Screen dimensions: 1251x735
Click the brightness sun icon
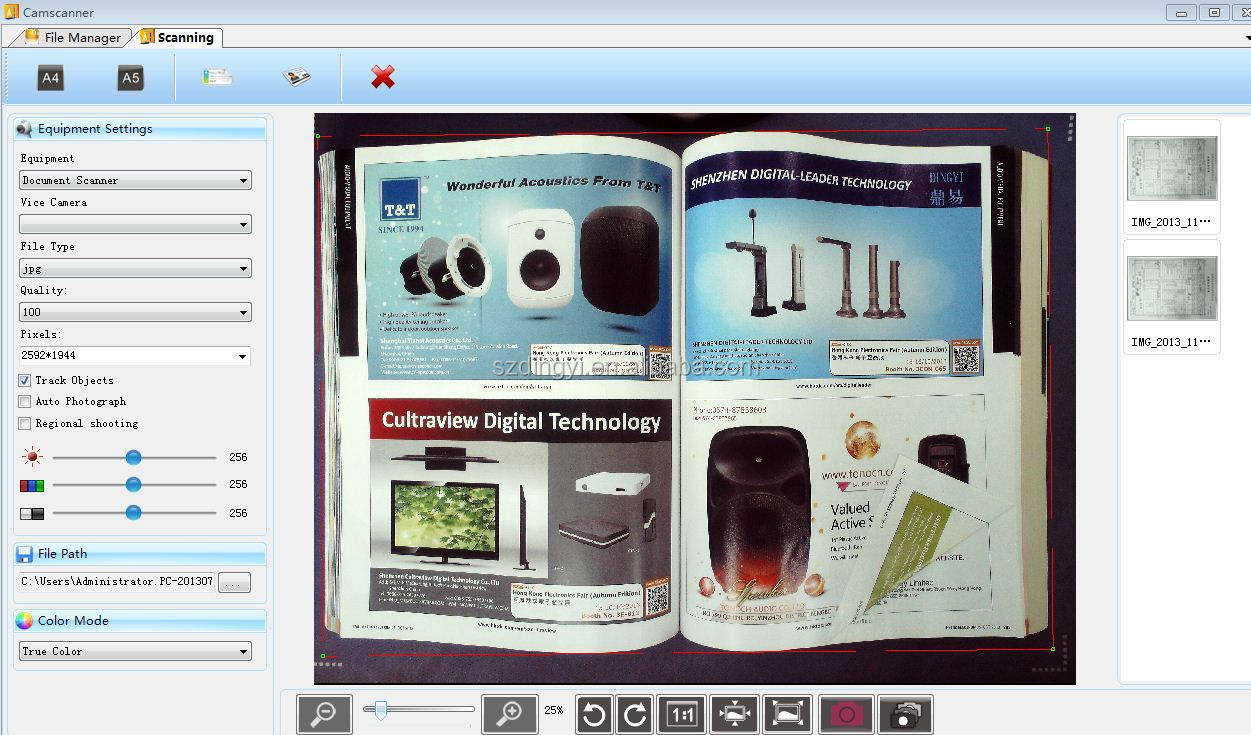tap(32, 457)
